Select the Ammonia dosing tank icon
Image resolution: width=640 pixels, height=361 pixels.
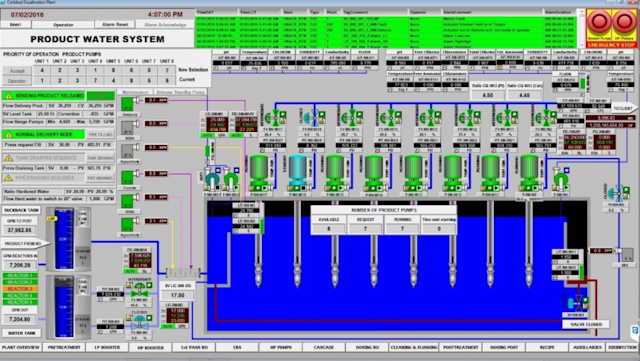coord(128,104)
